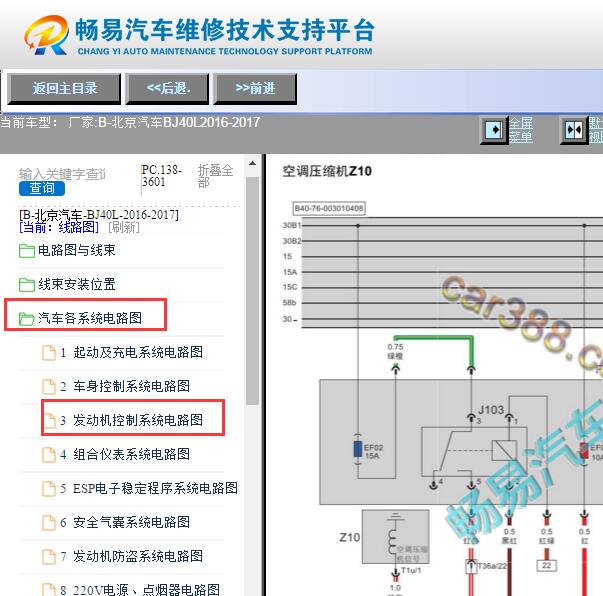This screenshot has width=603, height=596.
Task: Click the 30B1 power rail label
Action: [x=292, y=225]
